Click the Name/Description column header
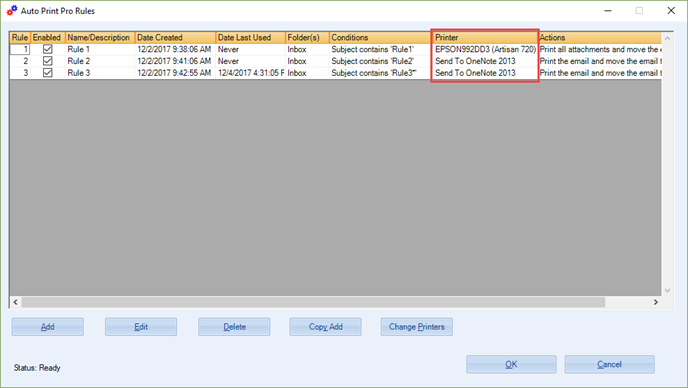Screen dimensions: 688x388 [100, 37]
